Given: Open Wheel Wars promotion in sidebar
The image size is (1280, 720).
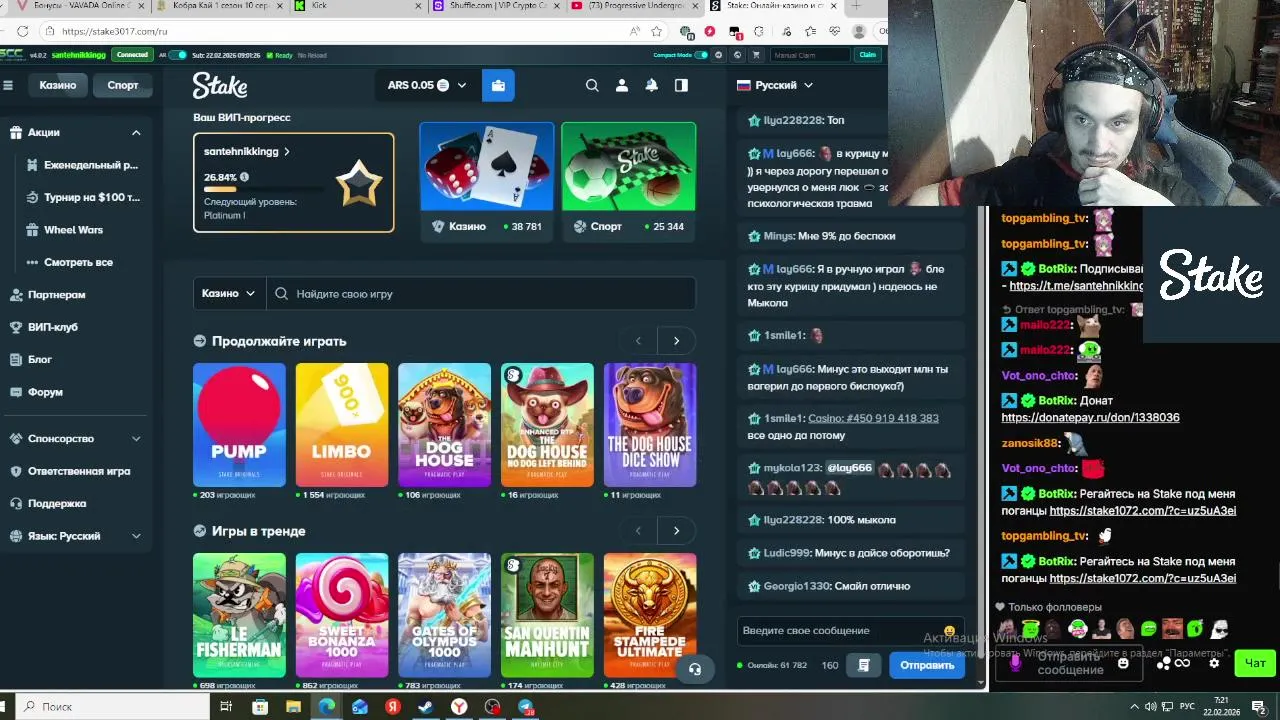Looking at the screenshot, I should coord(73,230).
